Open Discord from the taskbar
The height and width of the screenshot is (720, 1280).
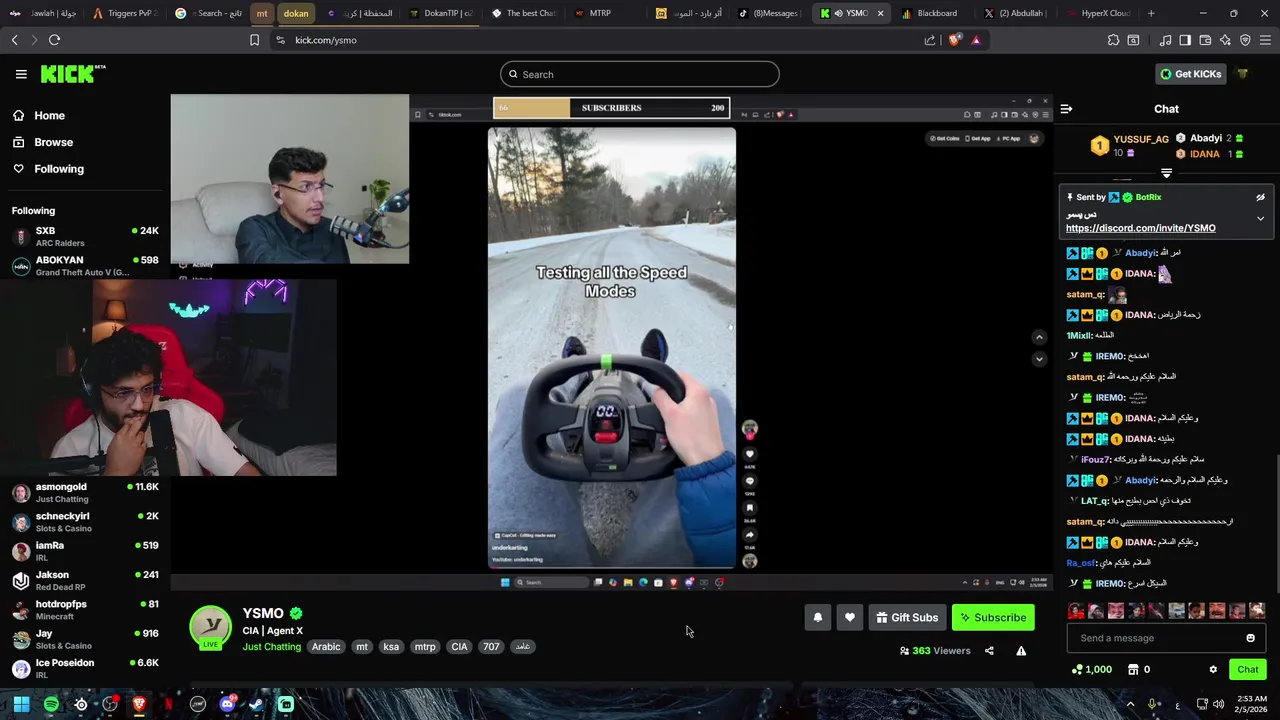coord(227,705)
